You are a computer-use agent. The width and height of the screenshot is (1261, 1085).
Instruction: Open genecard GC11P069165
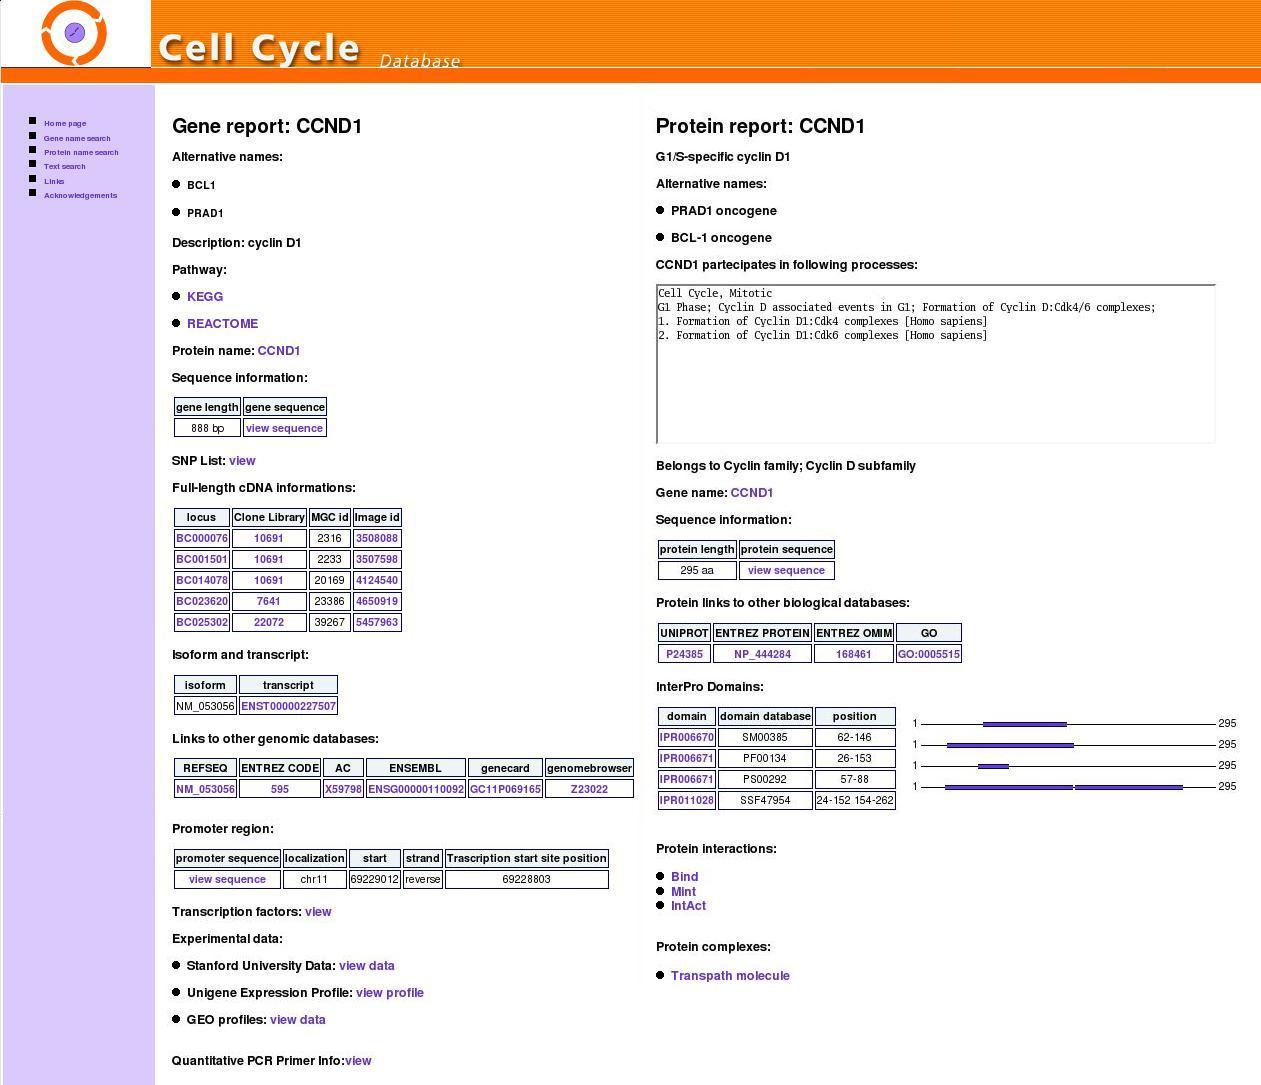tap(505, 789)
